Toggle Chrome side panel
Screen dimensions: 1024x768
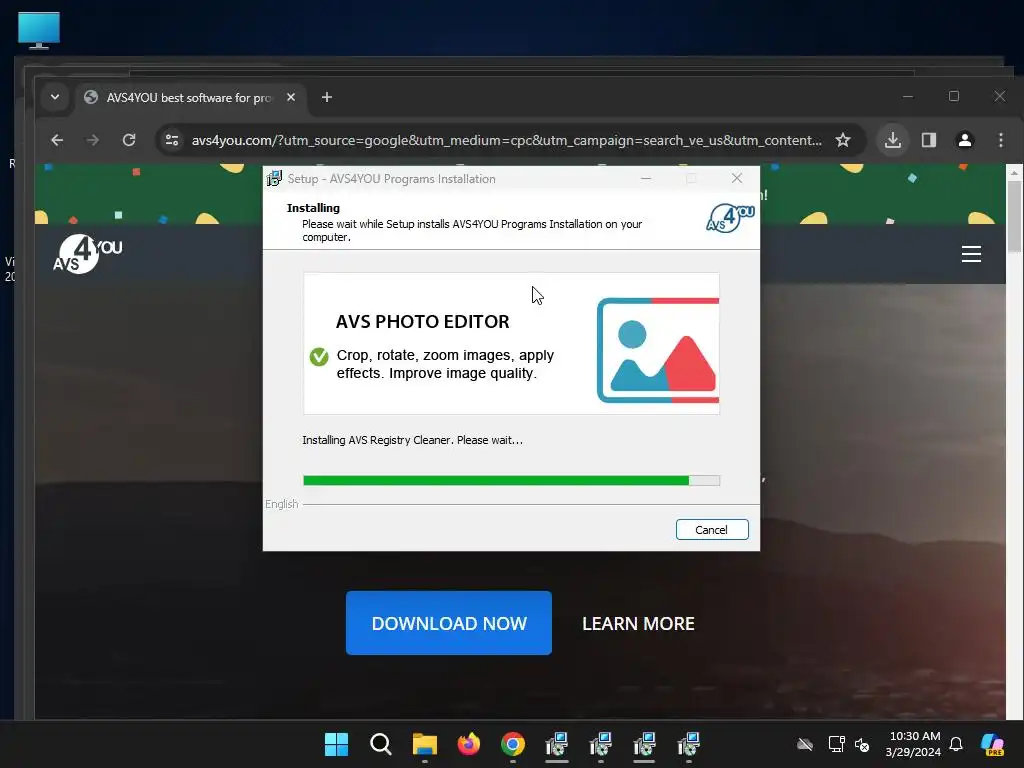pyautogui.click(x=929, y=140)
